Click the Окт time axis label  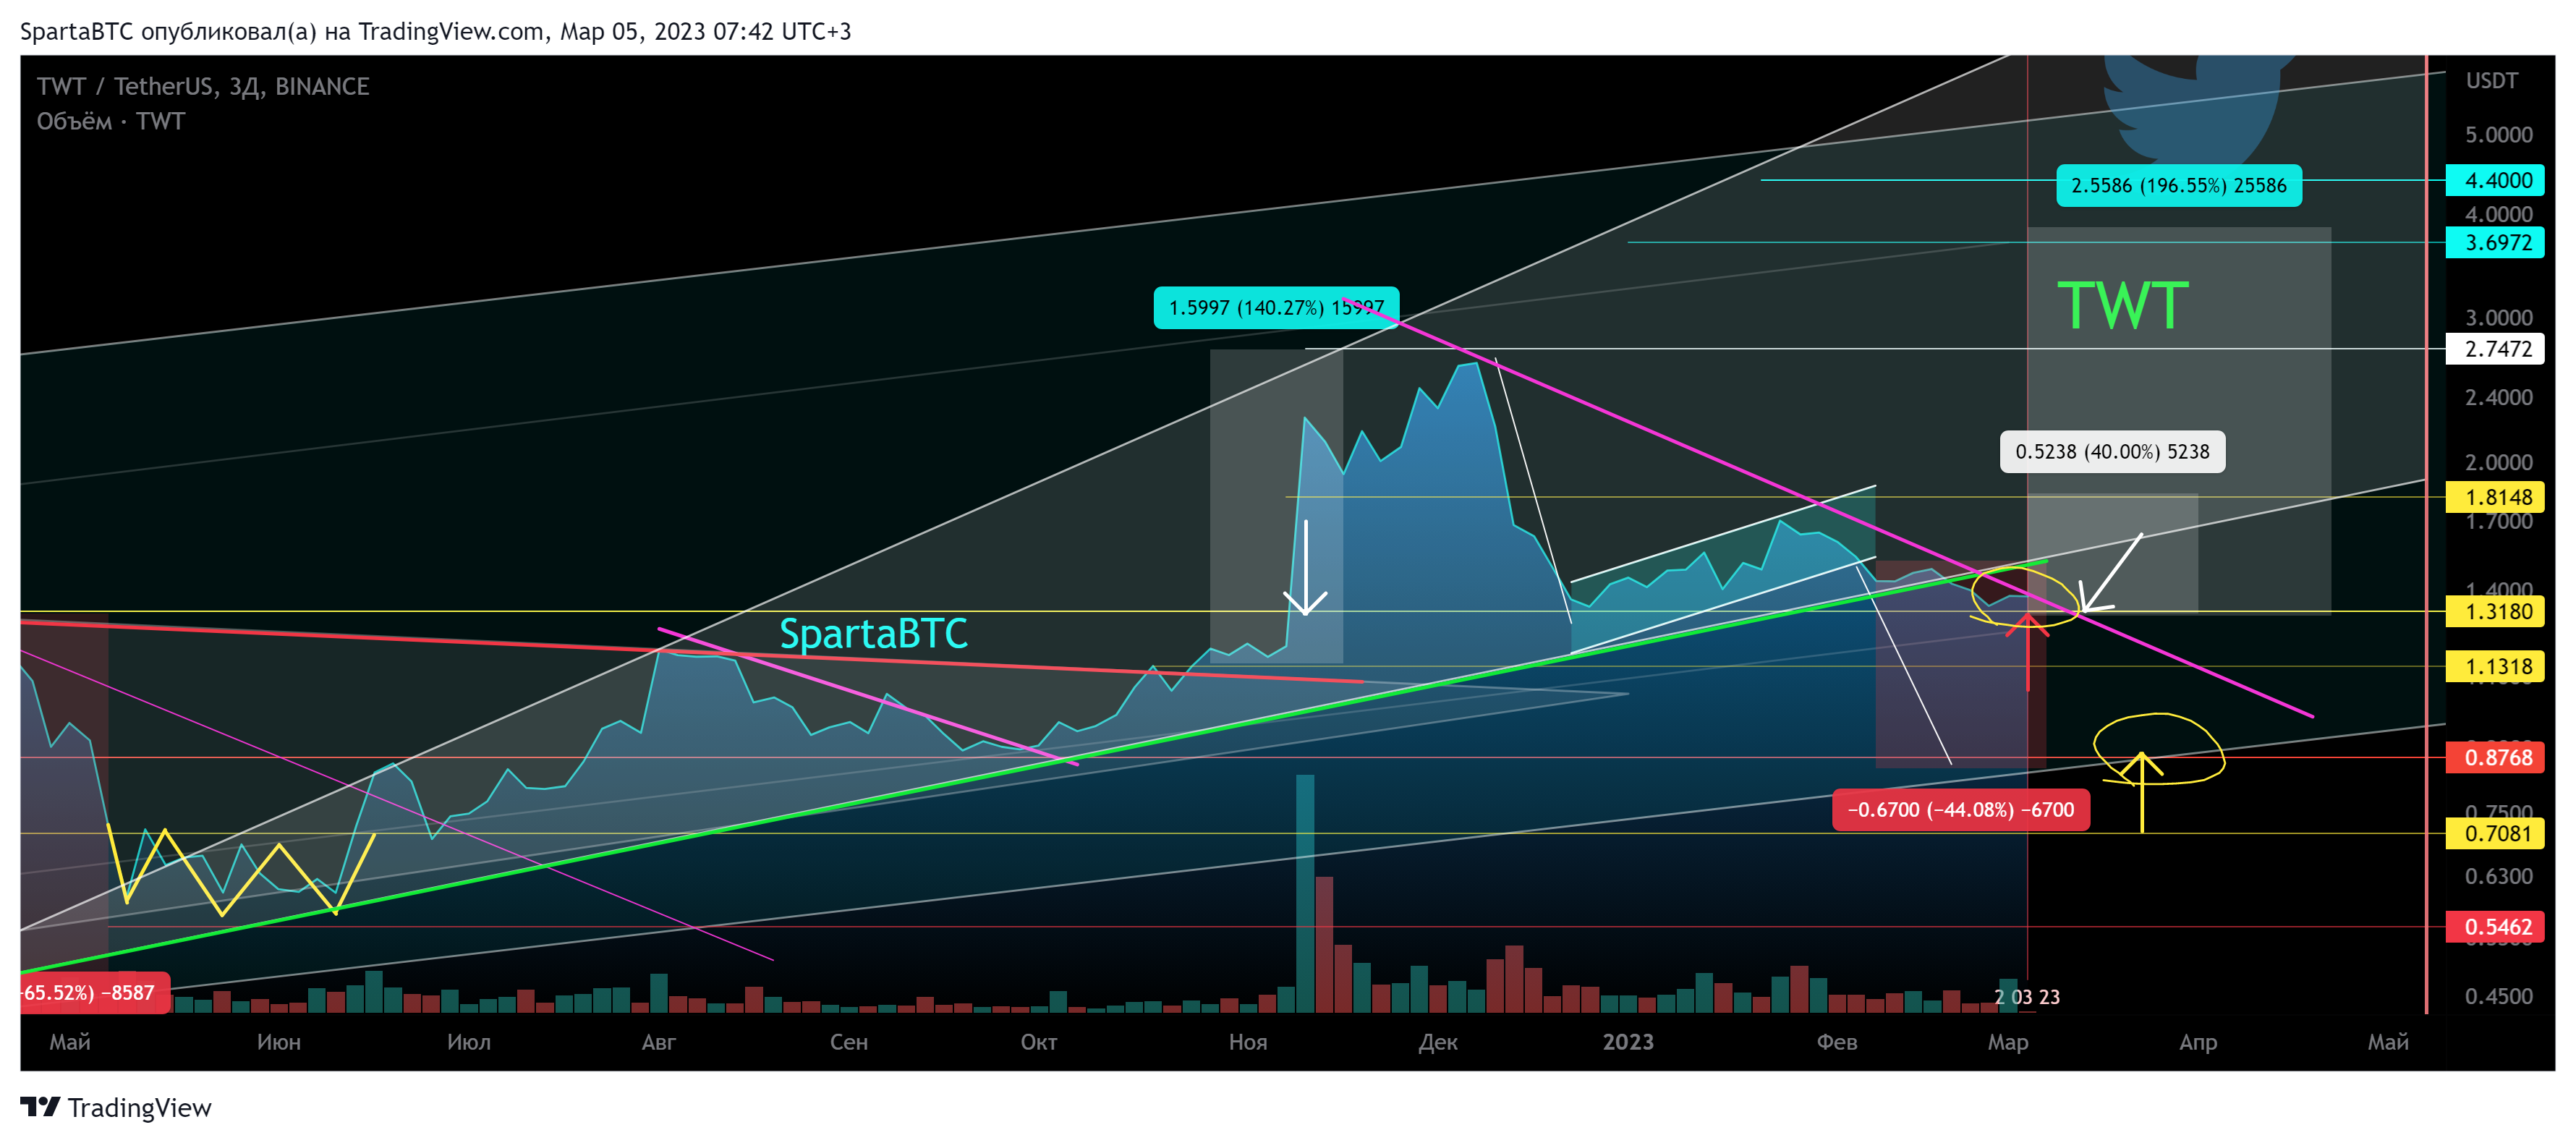click(1038, 1042)
